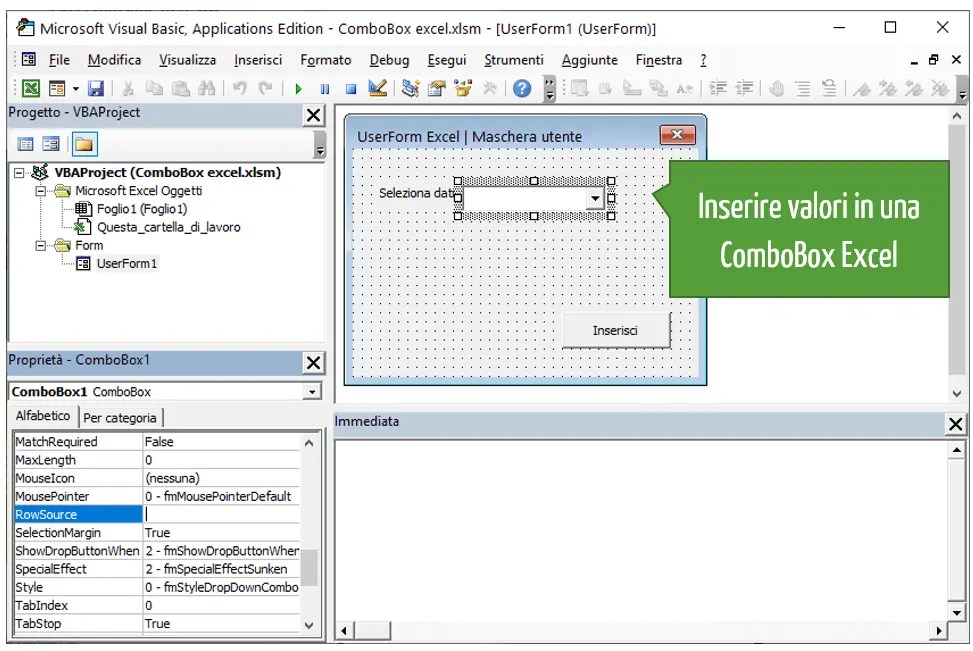Viewport: 973px width, 651px height.
Task: Open VBA Help with the question mark icon
Action: (521, 88)
